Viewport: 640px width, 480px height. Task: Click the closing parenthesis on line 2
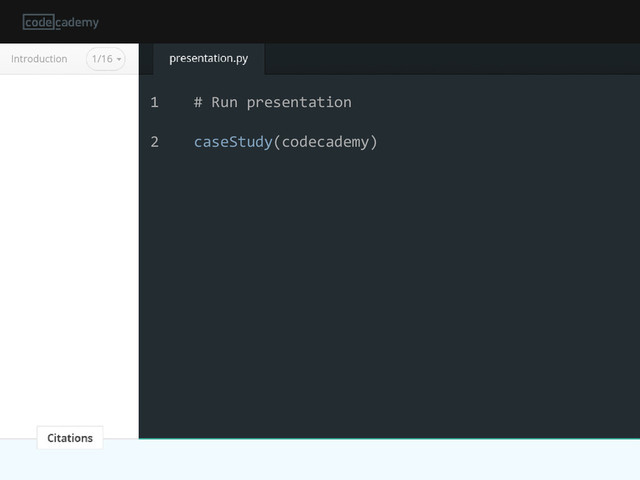pyautogui.click(x=373, y=142)
